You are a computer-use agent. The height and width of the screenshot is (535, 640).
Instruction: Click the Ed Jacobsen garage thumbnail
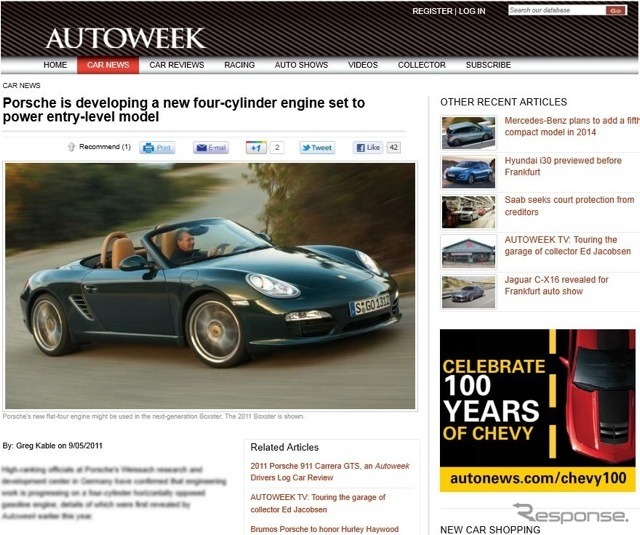tap(469, 251)
